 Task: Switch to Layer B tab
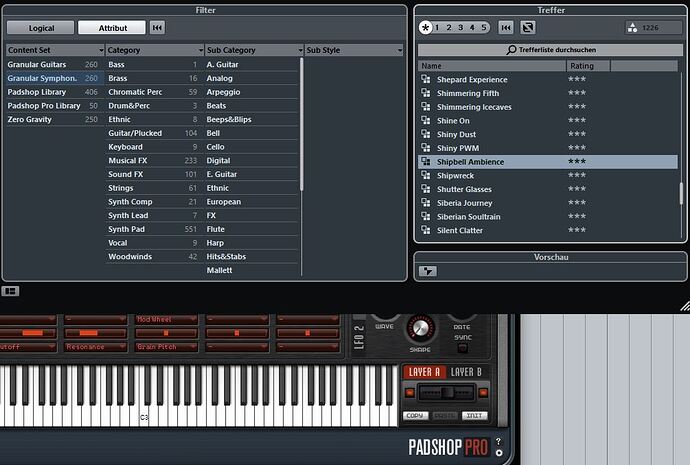466,372
